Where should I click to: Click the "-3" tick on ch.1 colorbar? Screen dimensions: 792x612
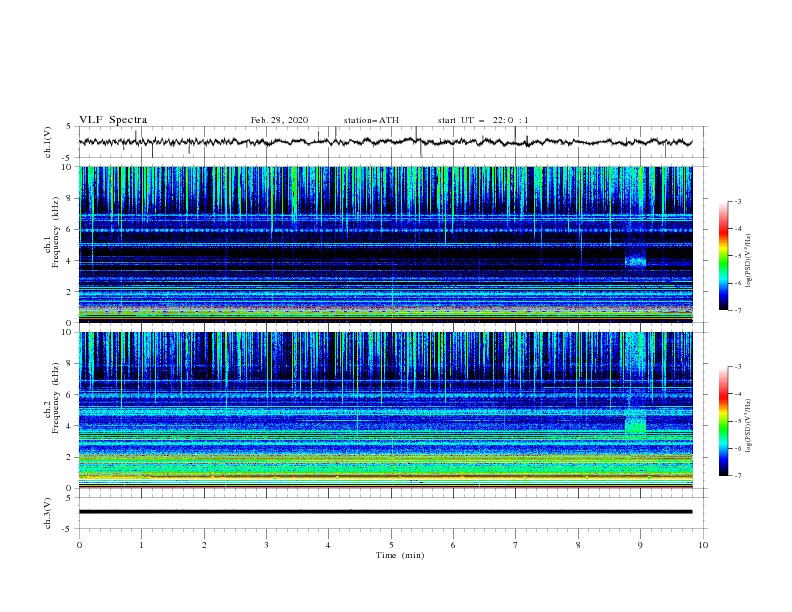(737, 201)
